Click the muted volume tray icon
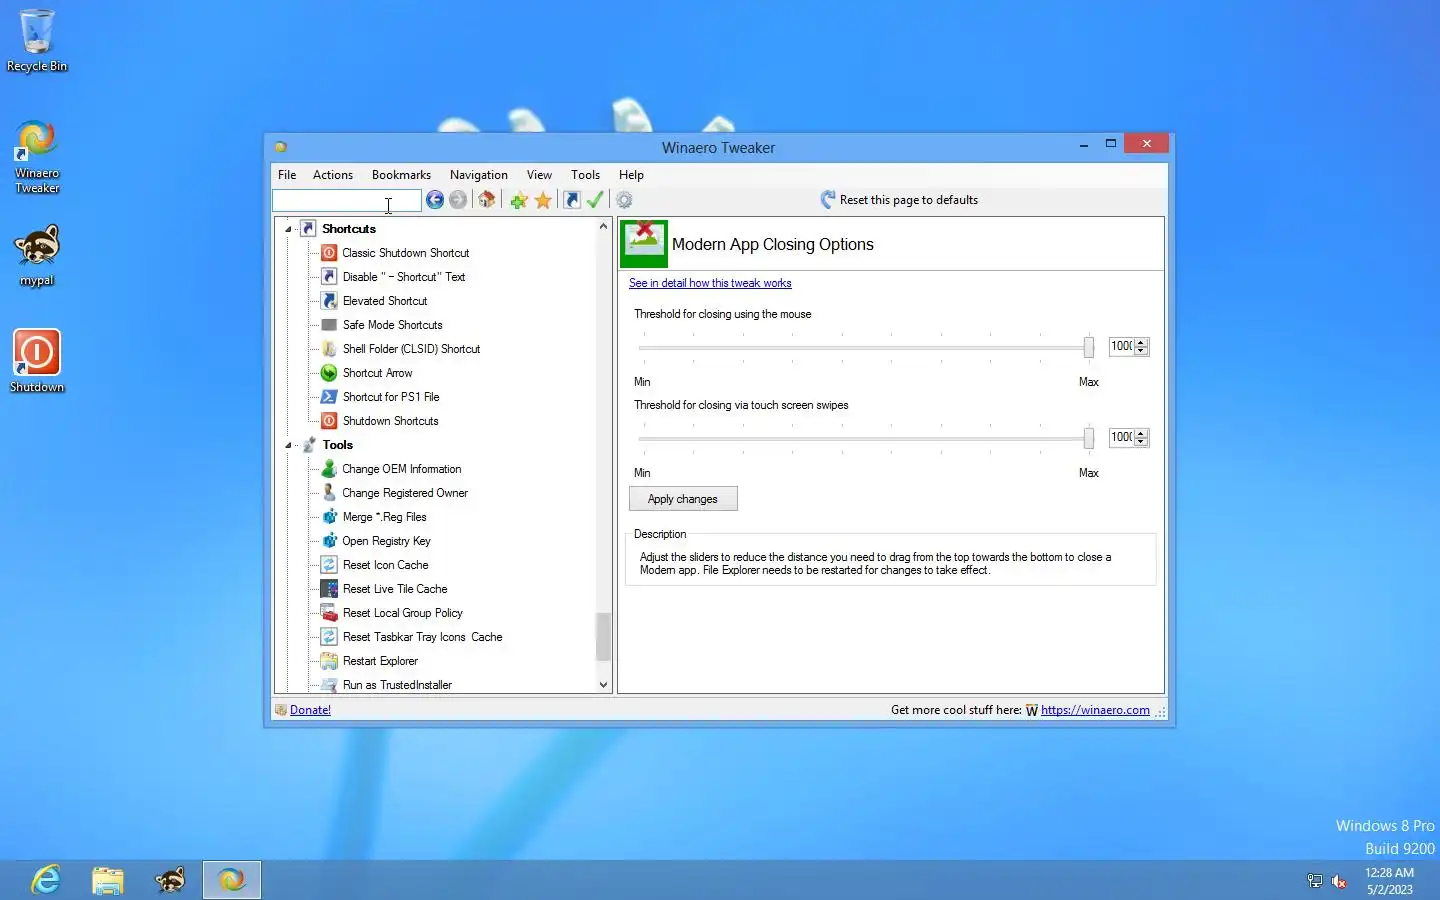Screen dimensions: 1440x900 pos(1339,881)
